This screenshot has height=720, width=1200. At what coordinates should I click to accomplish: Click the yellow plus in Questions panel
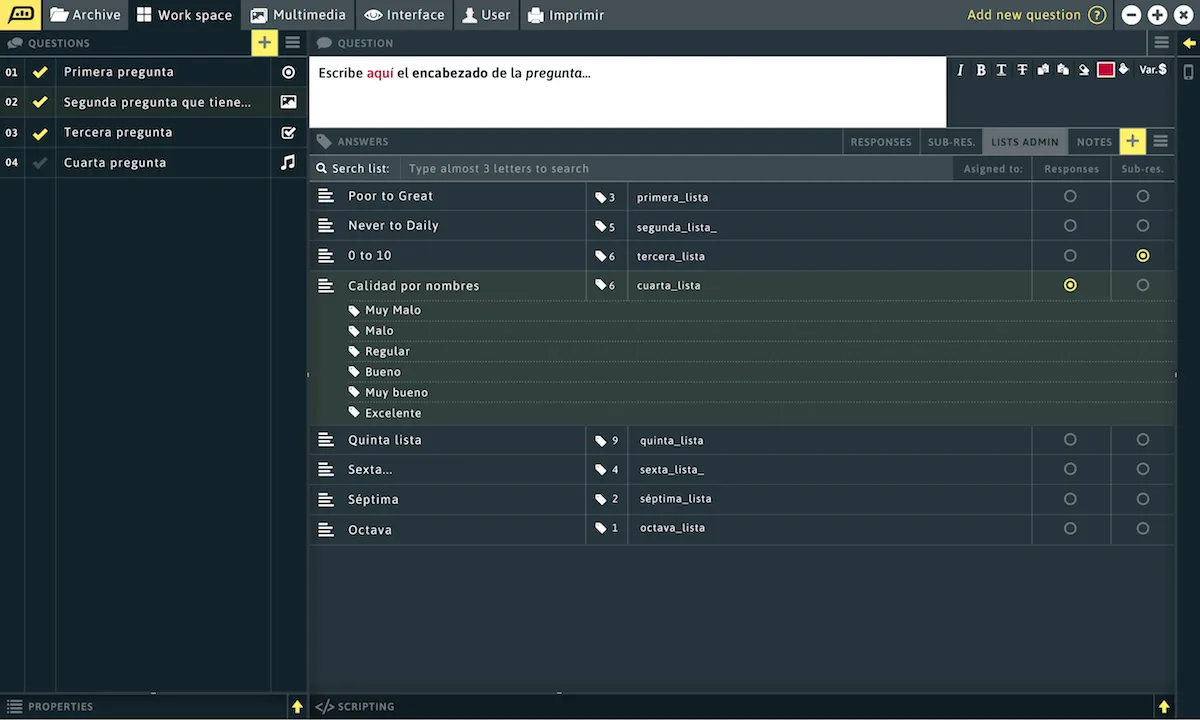coord(264,42)
